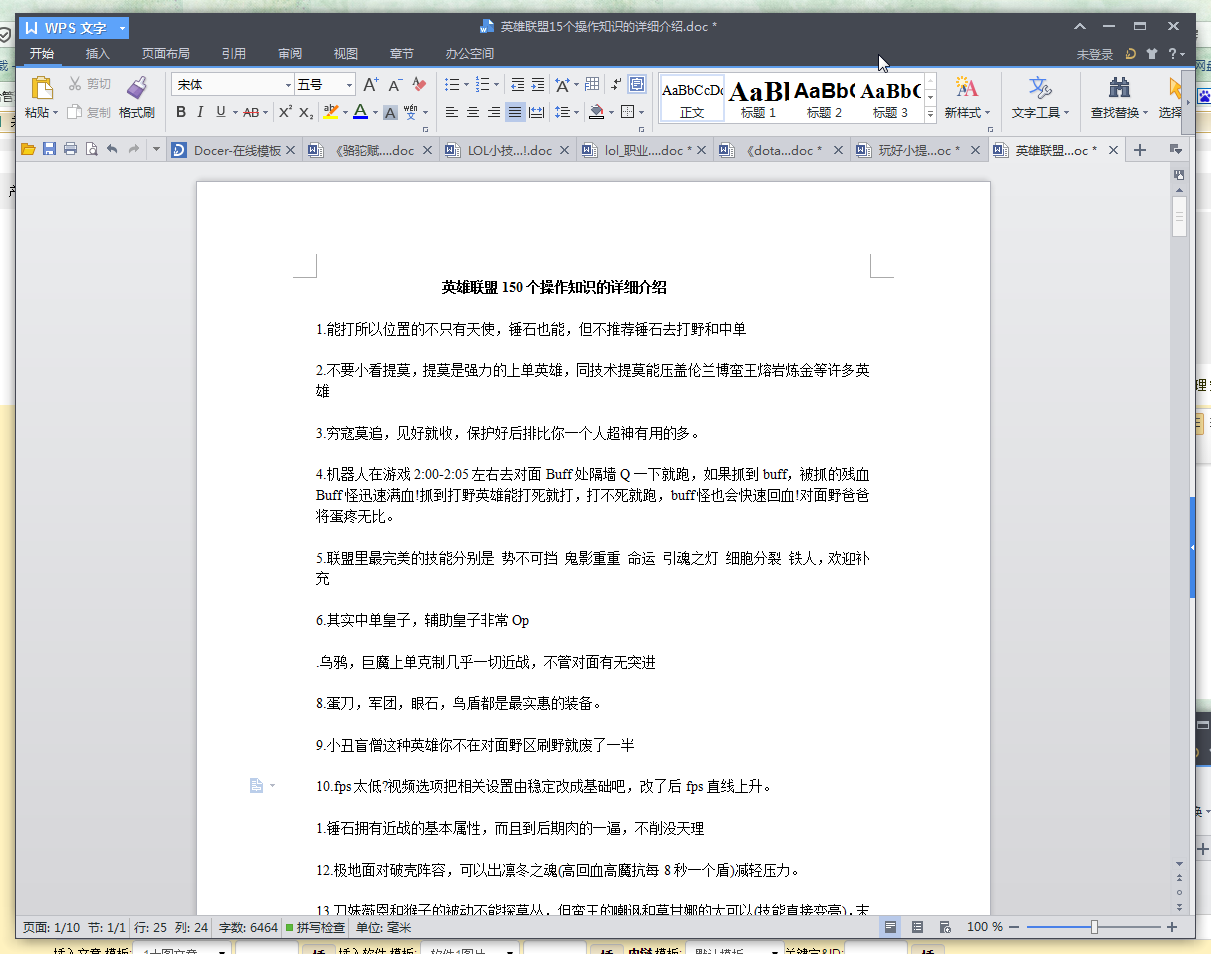The height and width of the screenshot is (954, 1211).
Task: Expand the styles gallery more arrow
Action: click(930, 115)
